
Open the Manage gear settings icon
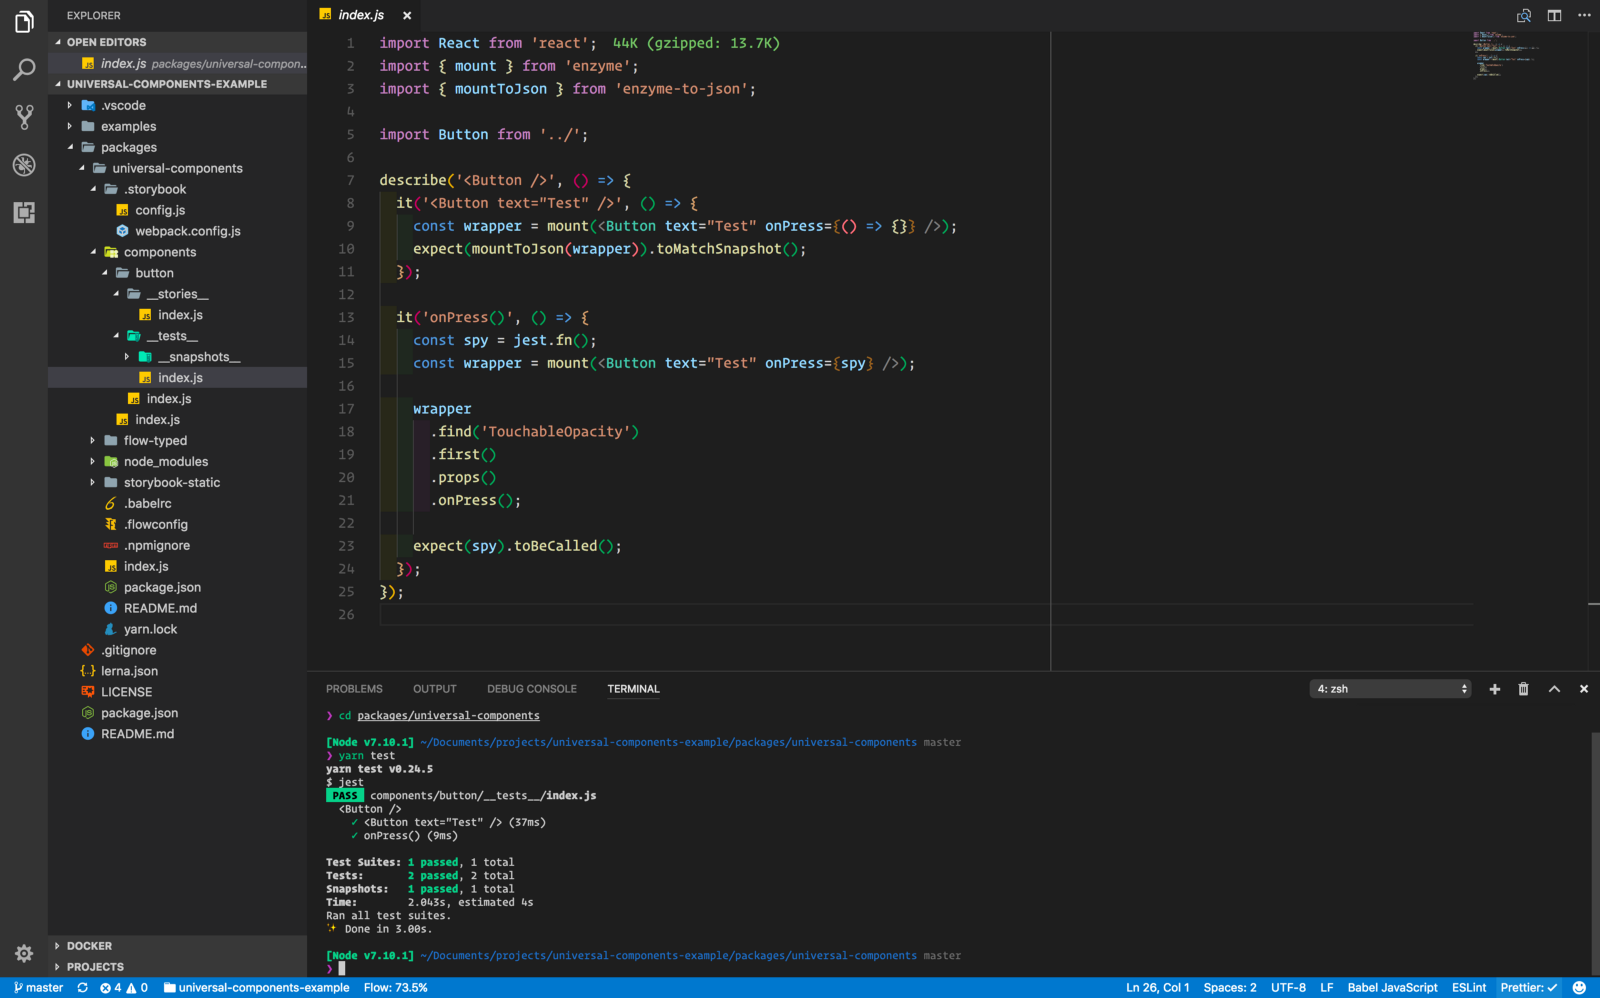24,953
